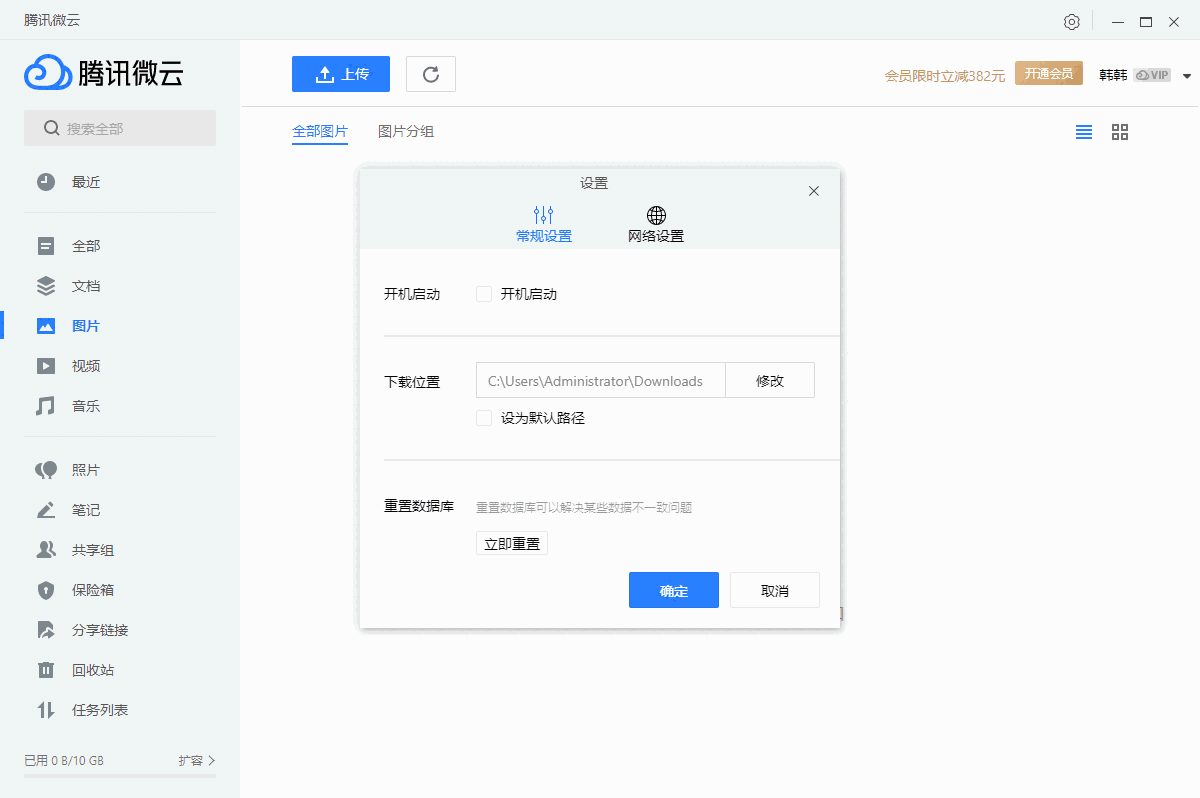Image resolution: width=1200 pixels, height=798 pixels.
Task: Confirm settings with 确定 button
Action: click(673, 590)
